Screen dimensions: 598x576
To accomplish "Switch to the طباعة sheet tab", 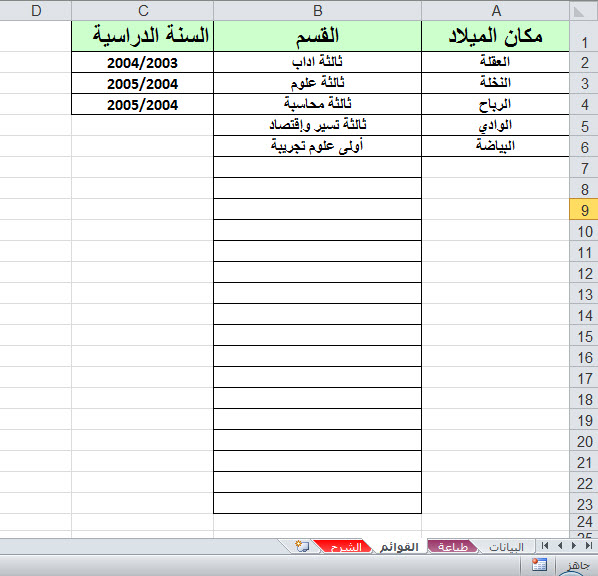I will pyautogui.click(x=452, y=547).
